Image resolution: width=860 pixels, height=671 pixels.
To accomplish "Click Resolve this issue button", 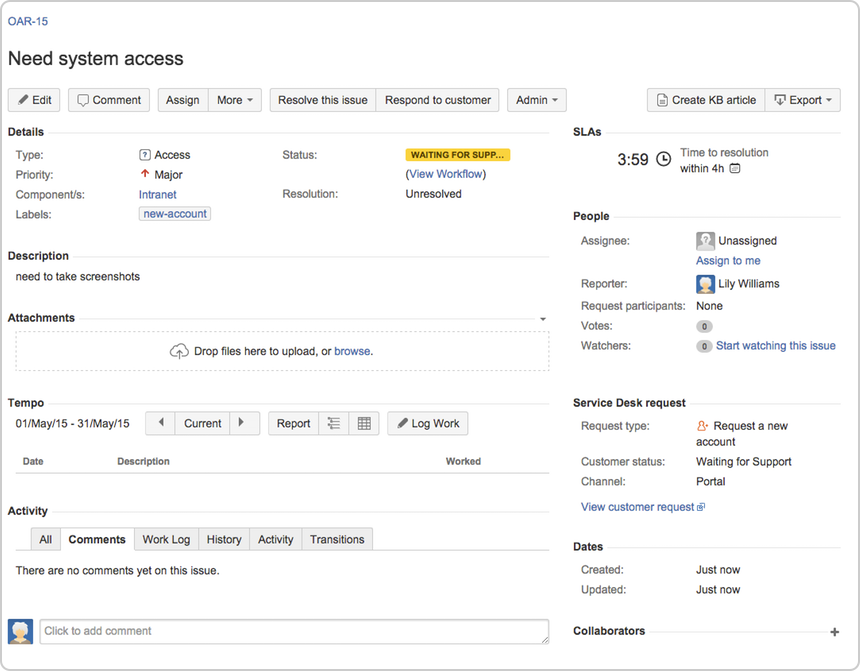I will click(322, 100).
